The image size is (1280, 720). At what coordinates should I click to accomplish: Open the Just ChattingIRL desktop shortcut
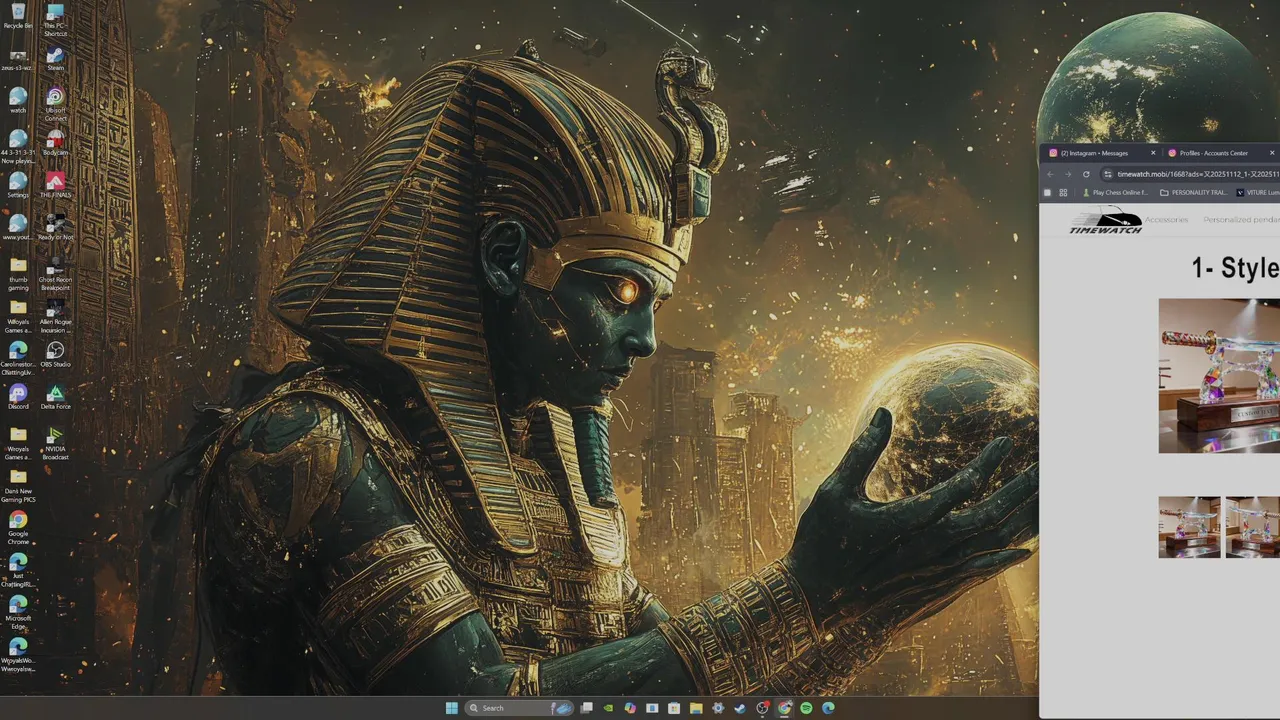[18, 570]
